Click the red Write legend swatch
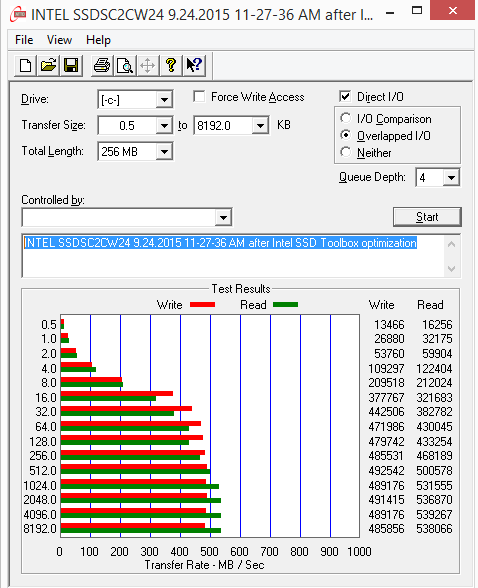 [202, 304]
